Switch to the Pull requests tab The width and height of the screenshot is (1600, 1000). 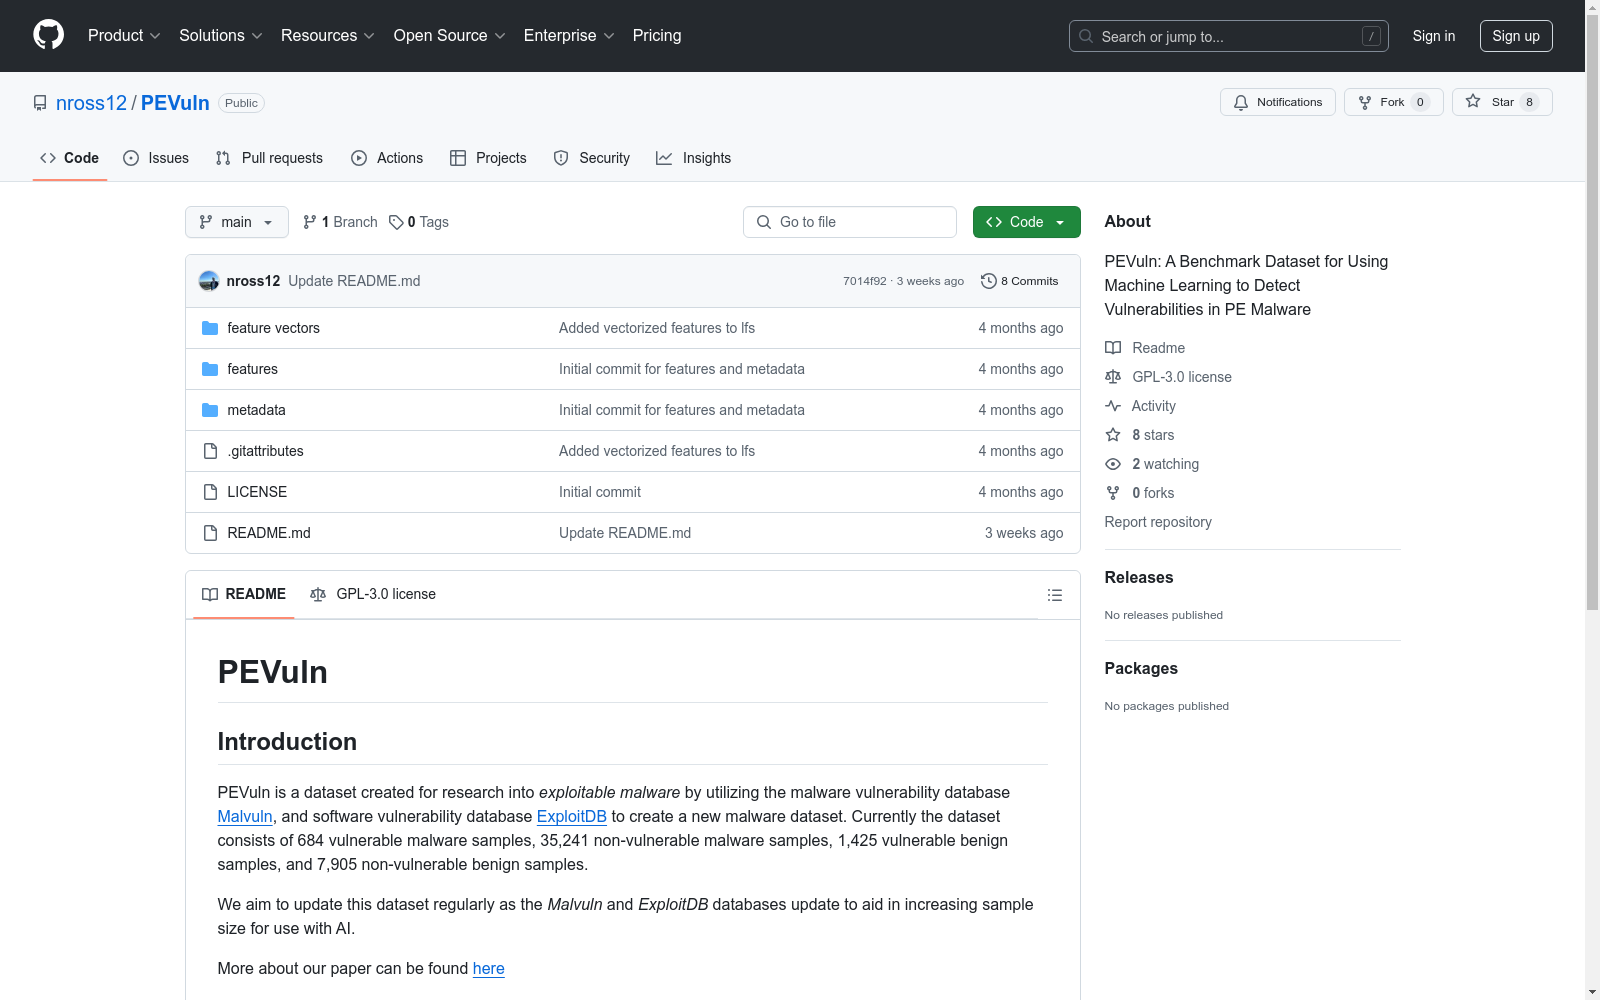269,158
